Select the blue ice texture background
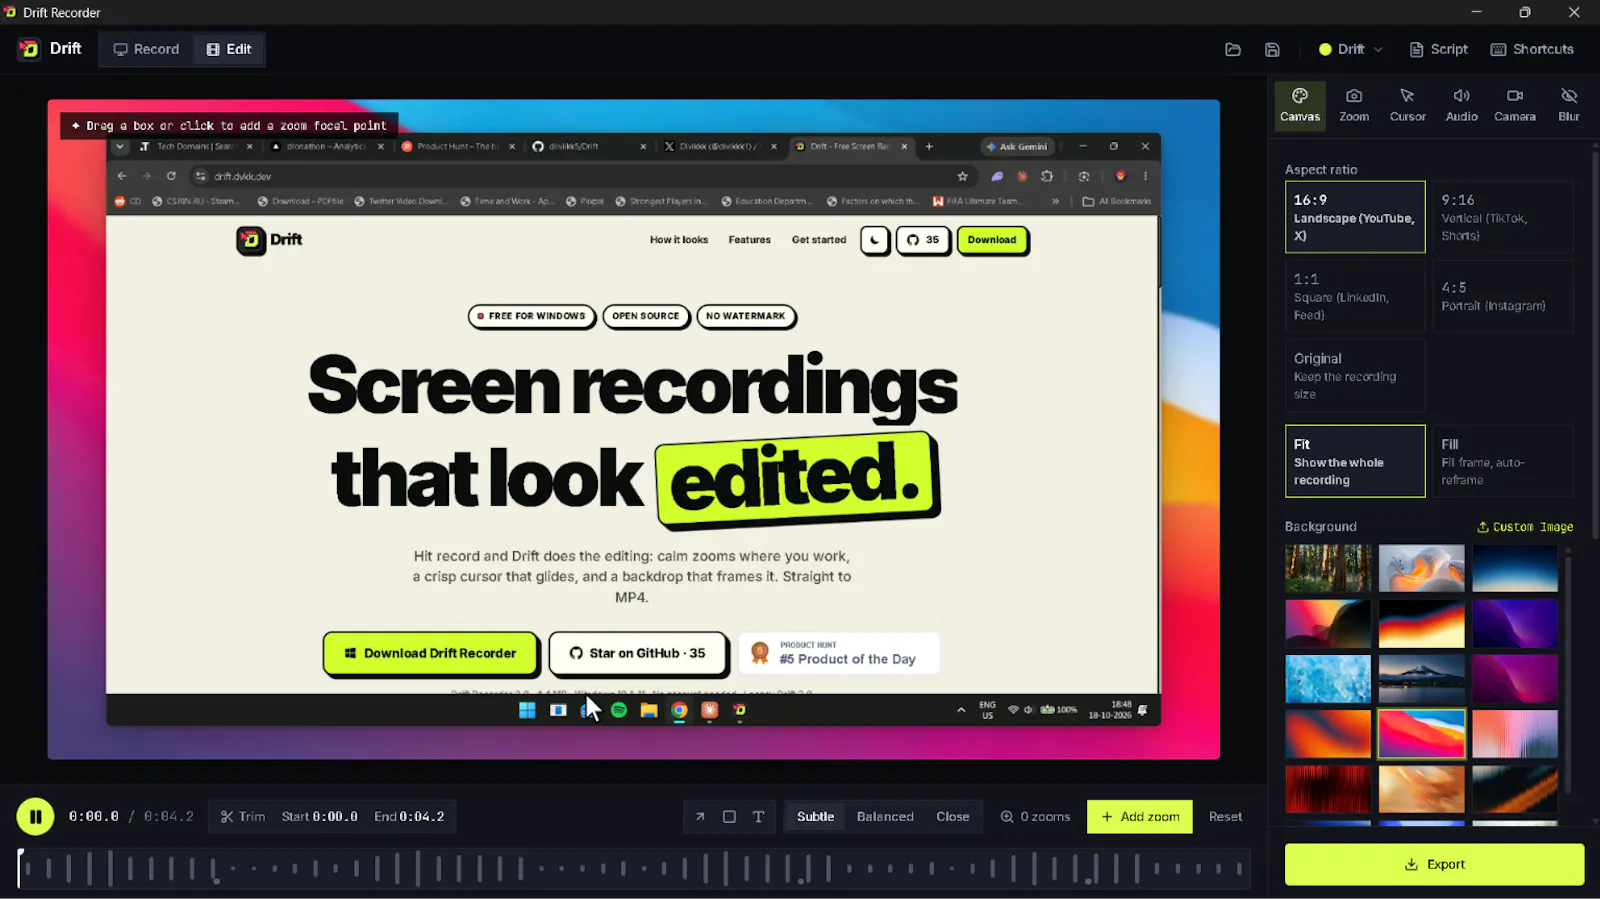Image resolution: width=1600 pixels, height=899 pixels. point(1328,679)
